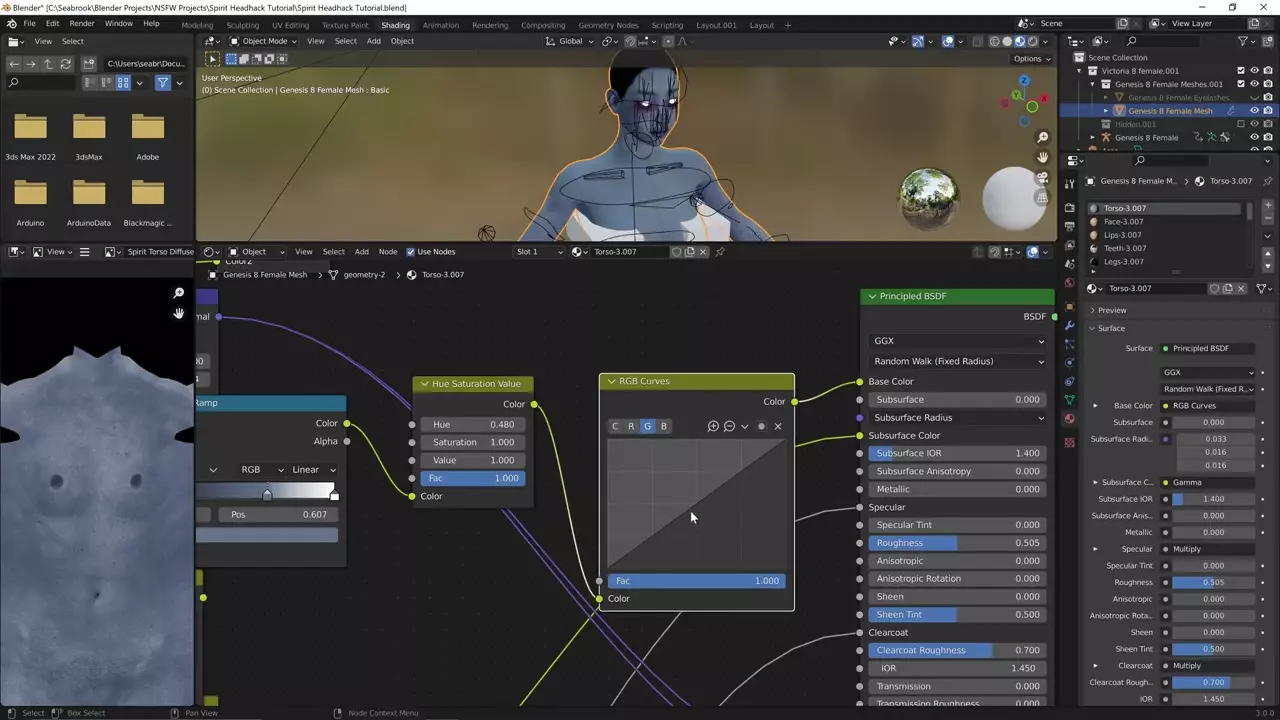1280x720 pixels.
Task: Click the zoom magnifier icon in 3D viewport
Action: pos(1043,137)
